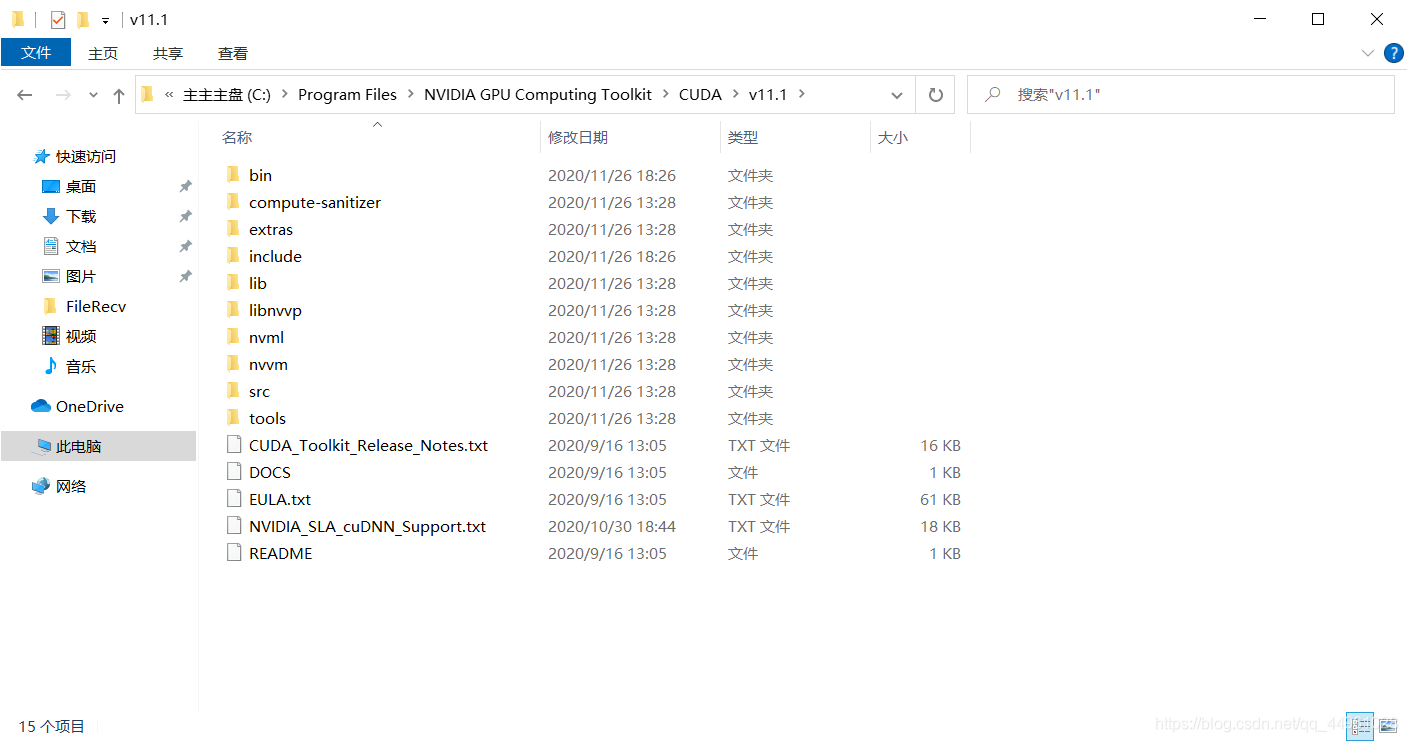Select the src folder icon

233,391
